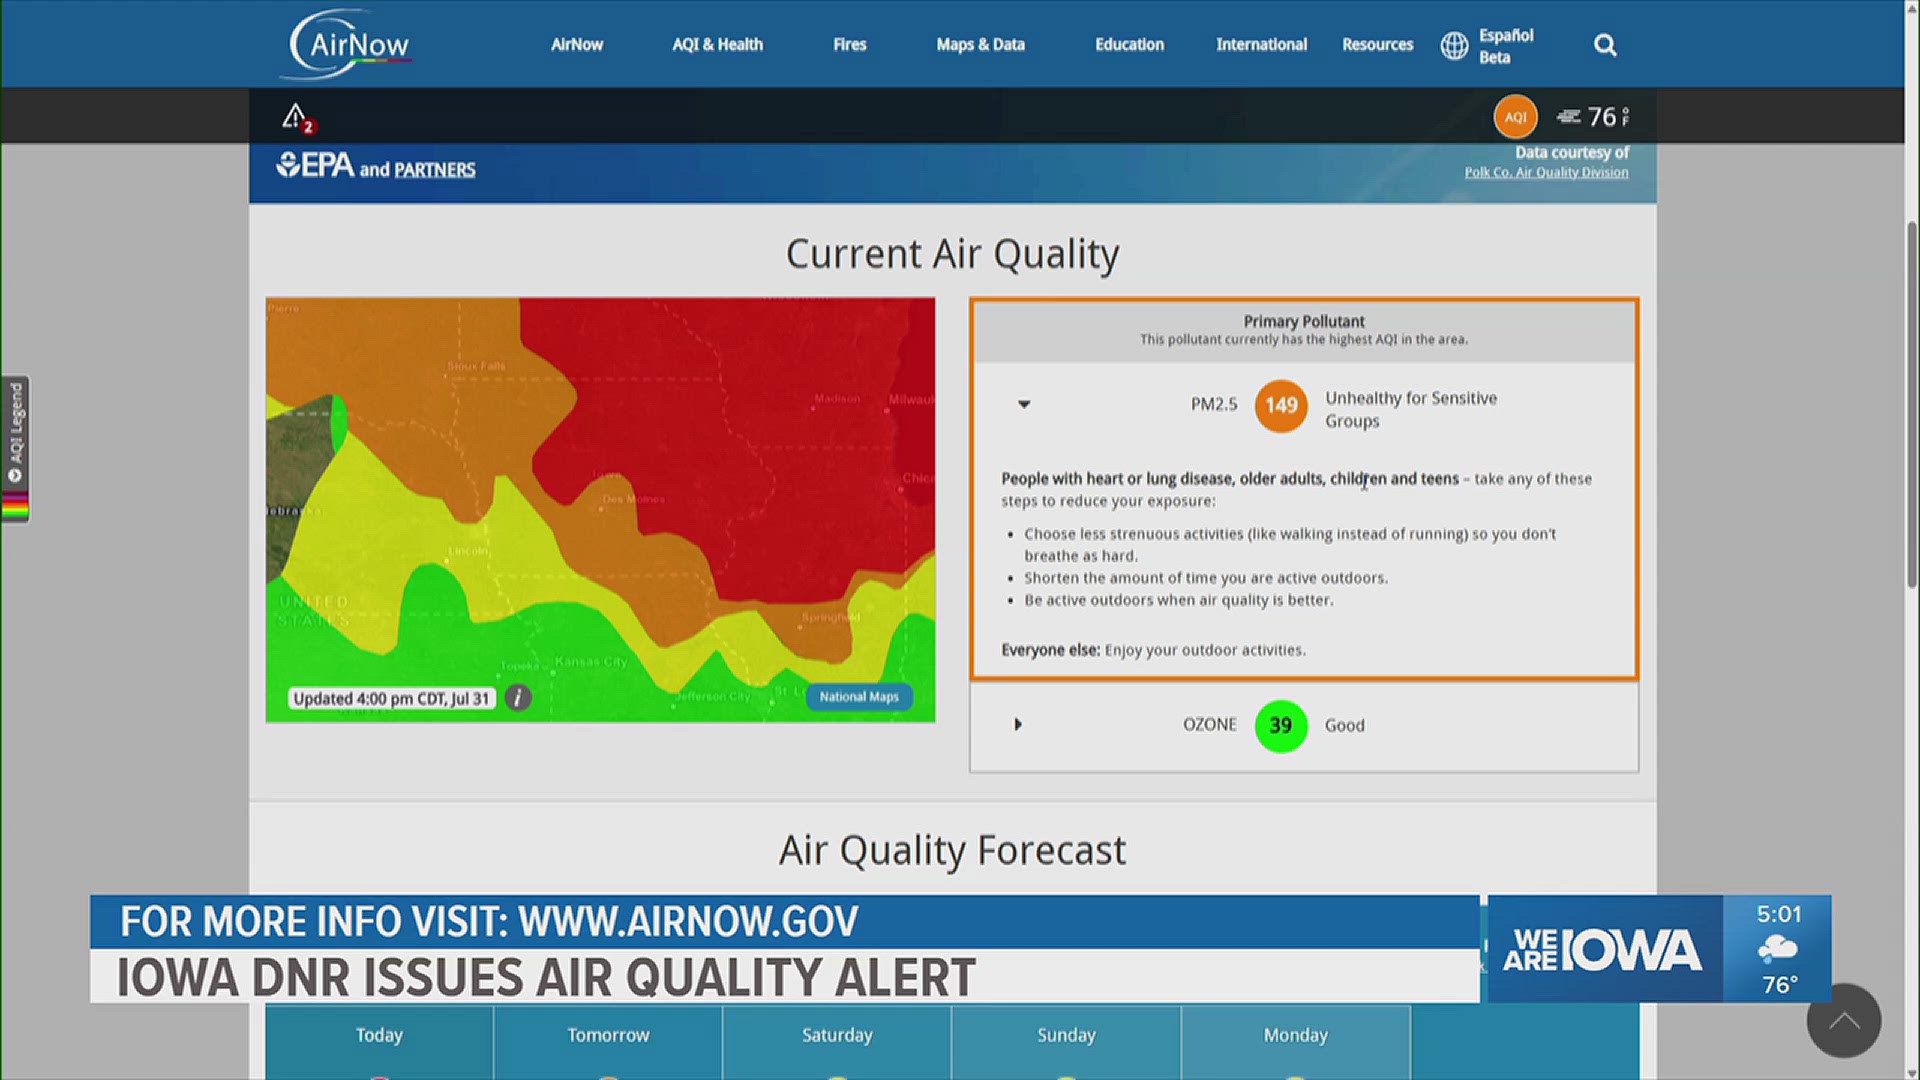1920x1080 pixels.
Task: Open the search magnifier icon
Action: [x=1605, y=45]
